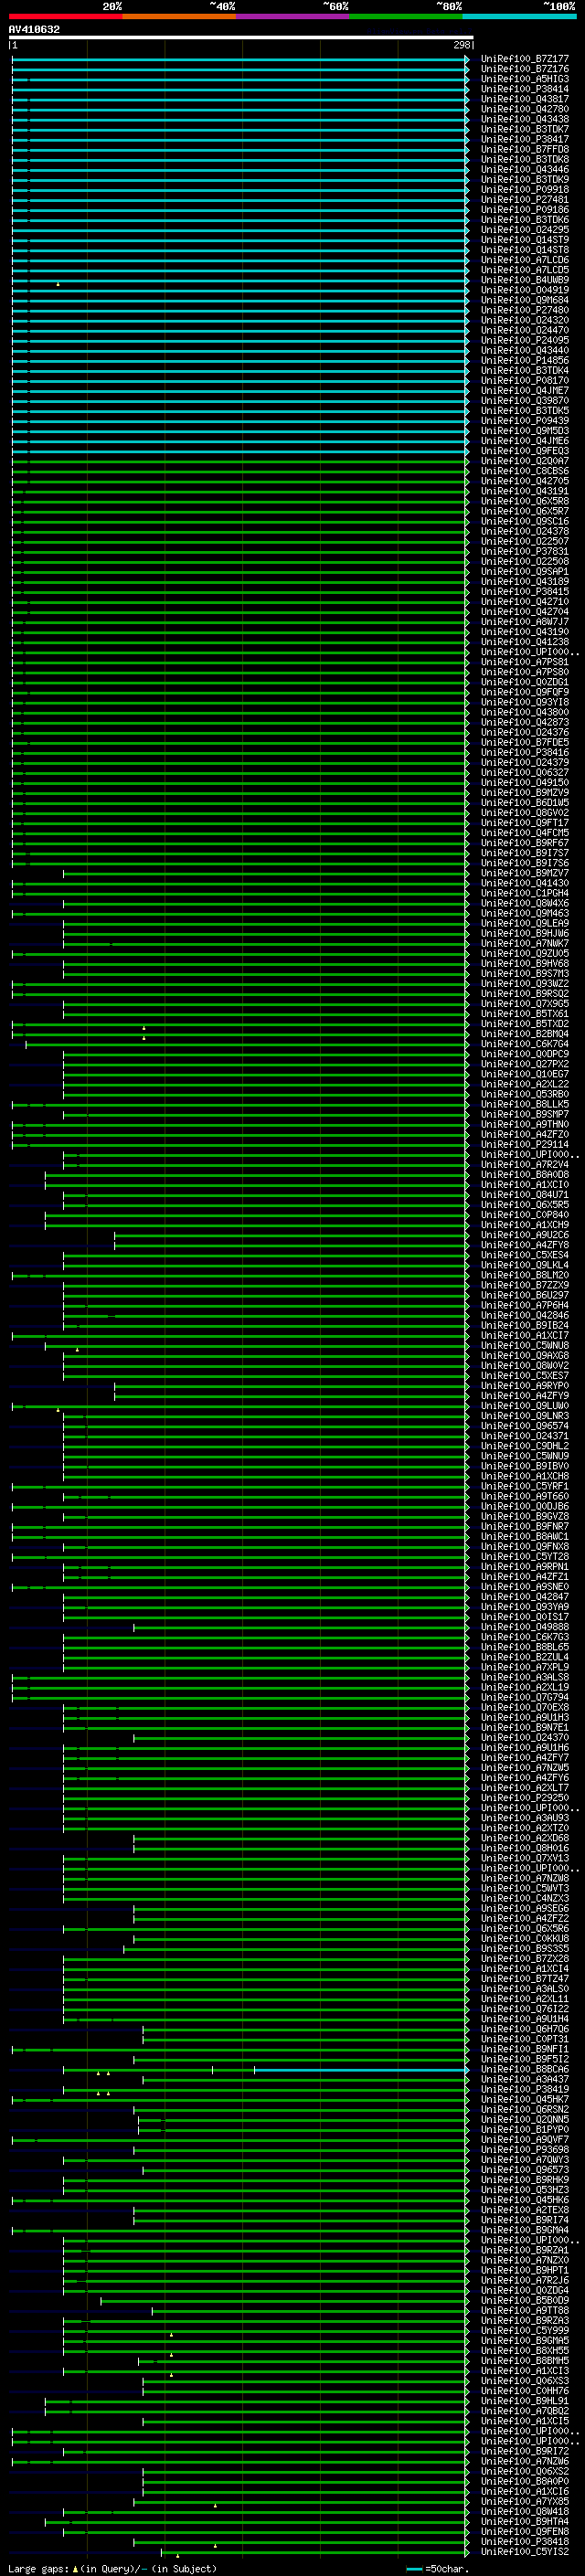Click the cyan ~100% identity legend segment

[519, 16]
